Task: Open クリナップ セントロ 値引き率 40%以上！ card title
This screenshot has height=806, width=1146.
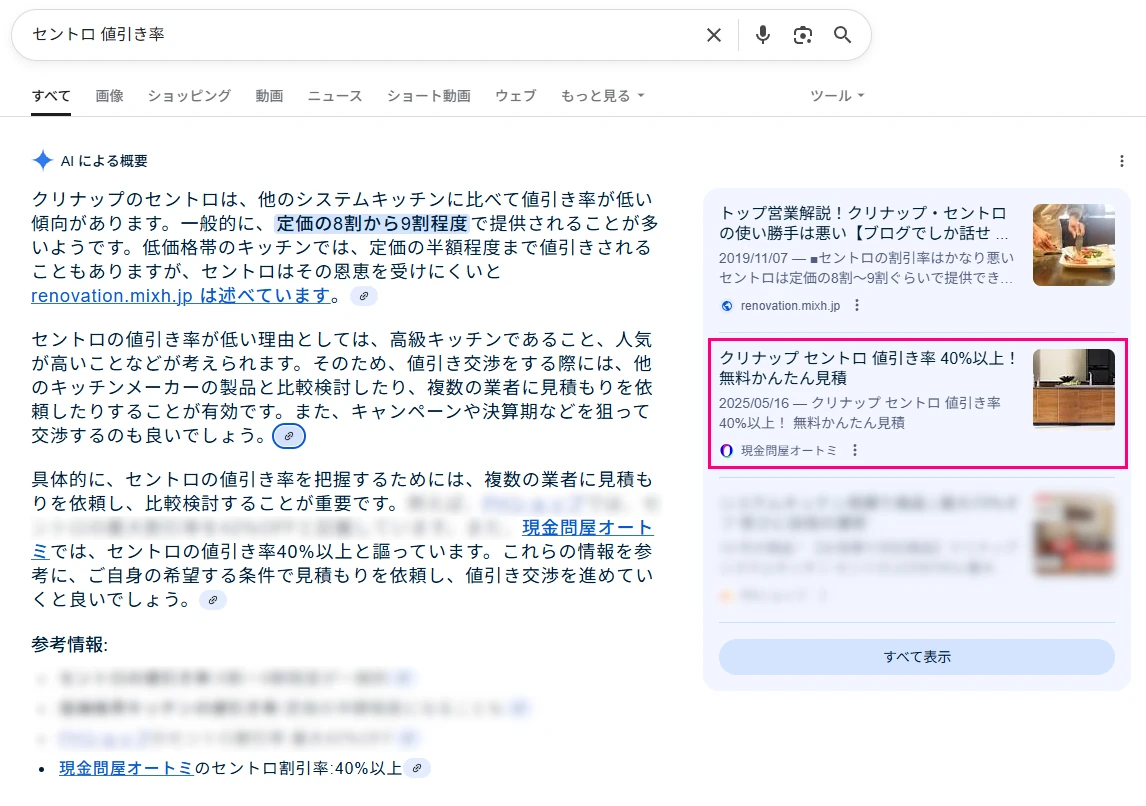Action: pyautogui.click(x=868, y=368)
